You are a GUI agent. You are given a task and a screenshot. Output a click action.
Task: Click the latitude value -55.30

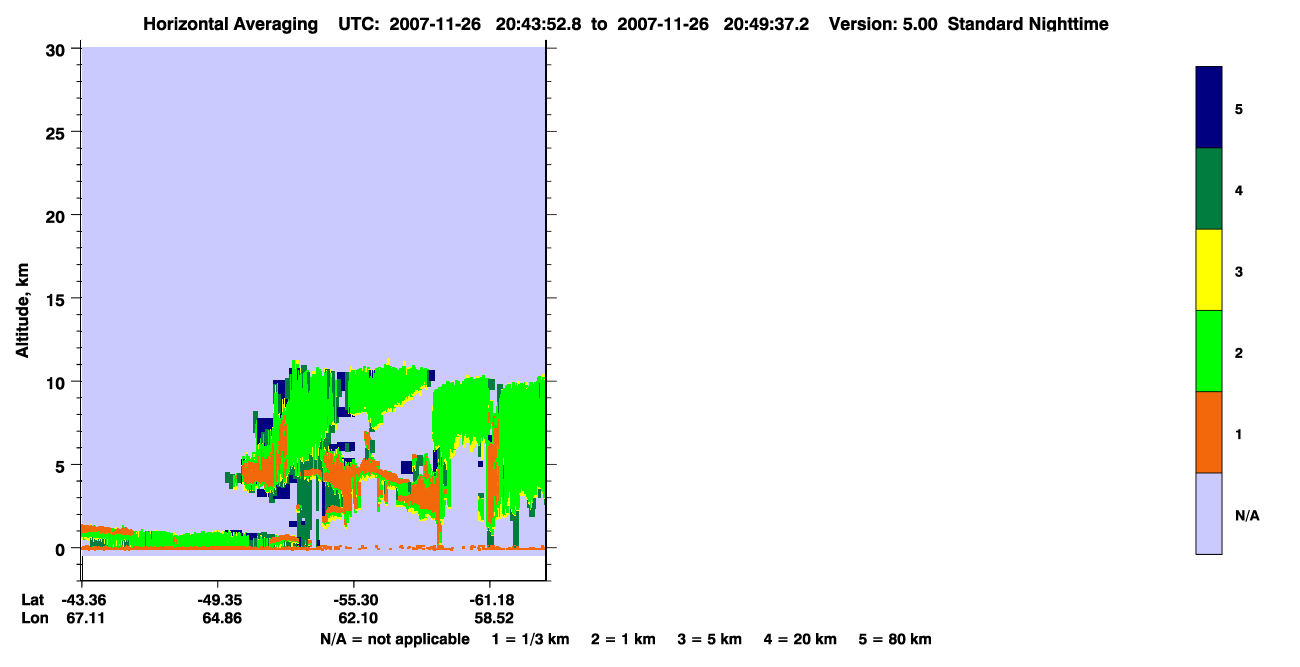(354, 600)
